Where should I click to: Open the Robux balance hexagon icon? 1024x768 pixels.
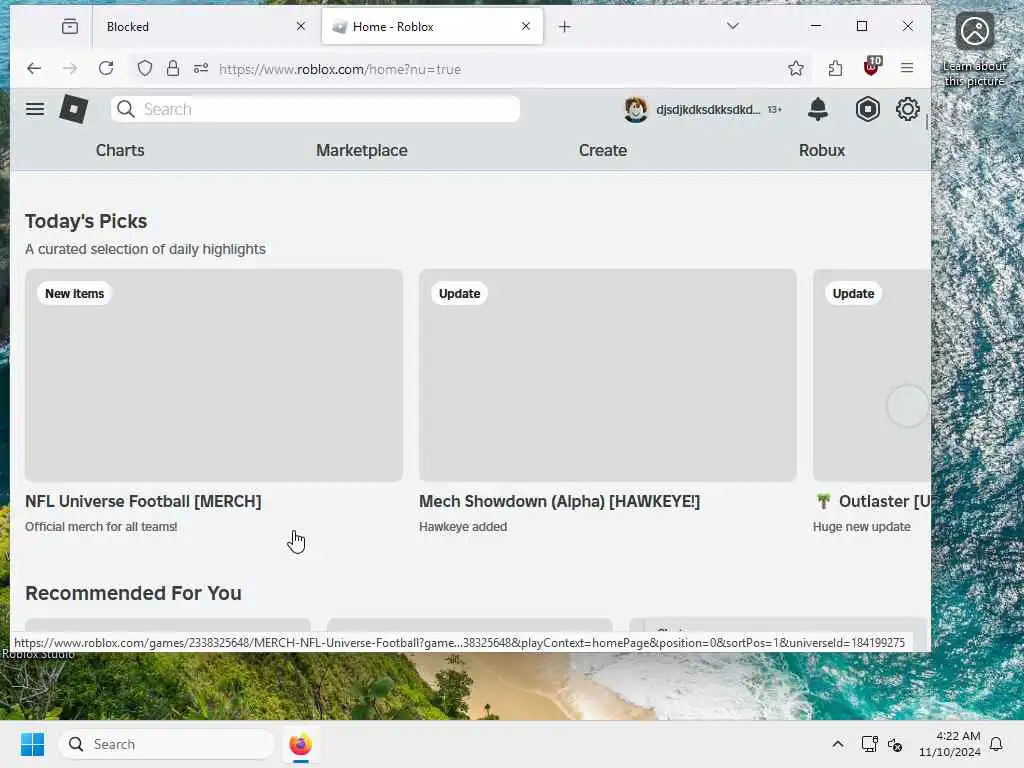pyautogui.click(x=867, y=109)
